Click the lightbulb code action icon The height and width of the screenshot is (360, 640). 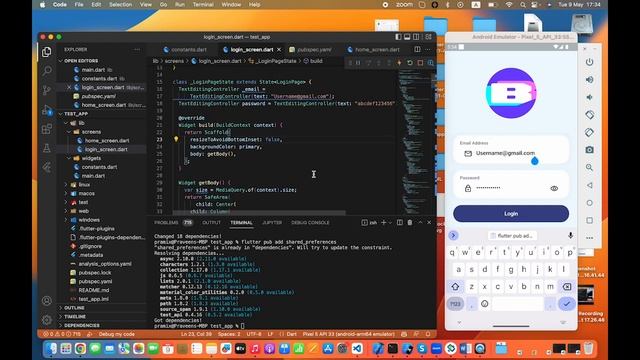click(x=176, y=139)
